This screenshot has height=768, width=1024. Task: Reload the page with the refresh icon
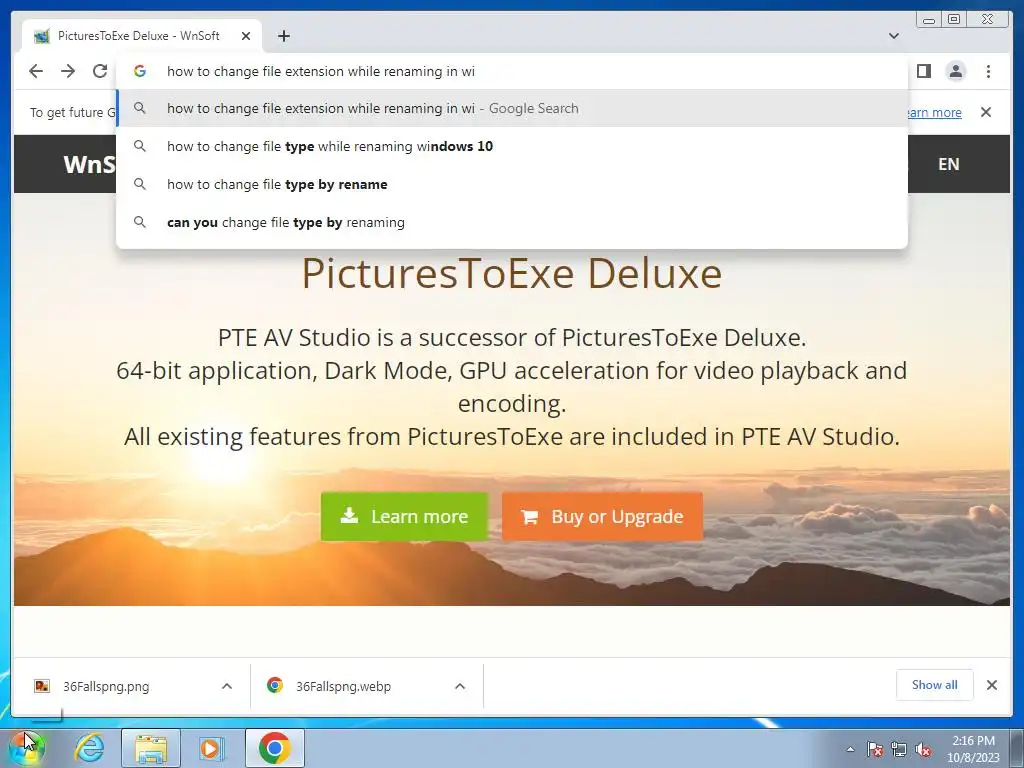point(100,71)
